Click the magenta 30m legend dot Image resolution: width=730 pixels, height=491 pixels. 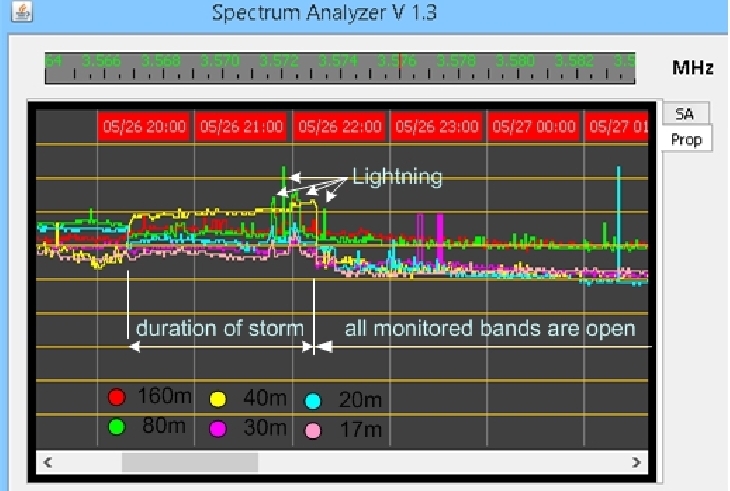tap(217, 428)
